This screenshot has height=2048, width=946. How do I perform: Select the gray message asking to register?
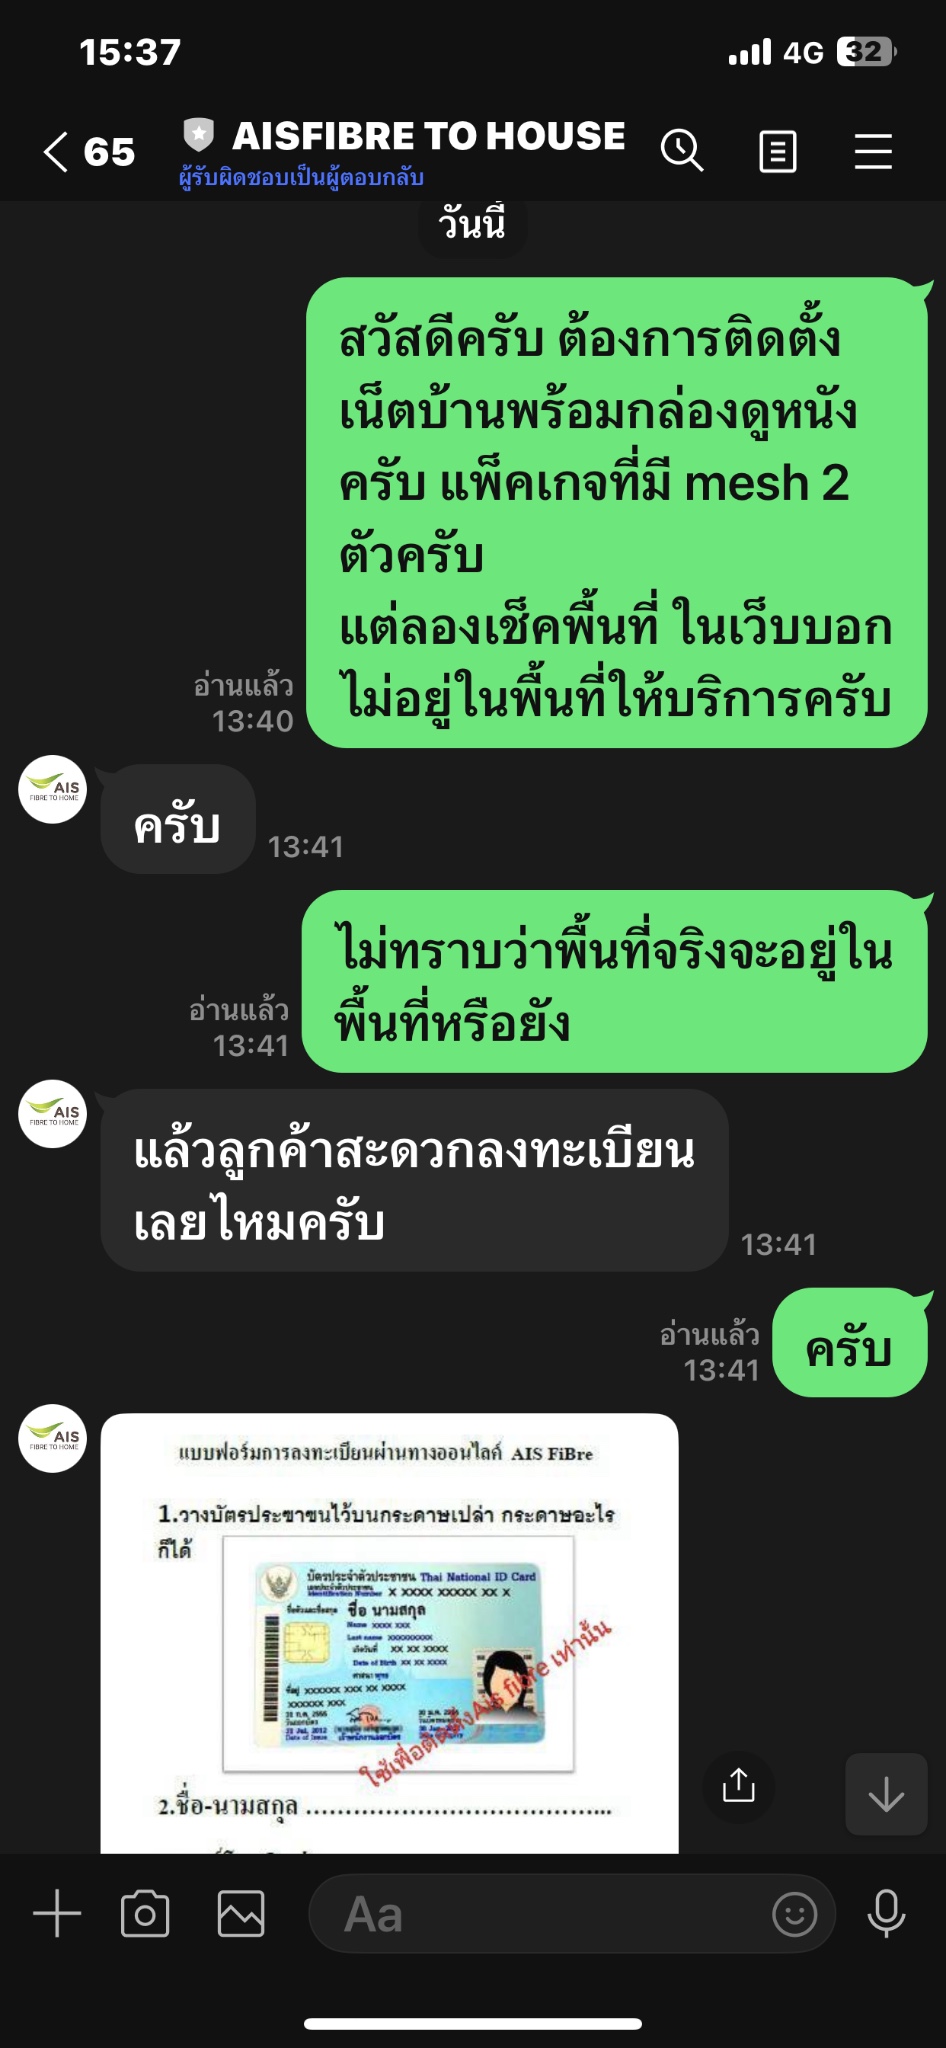point(414,1181)
